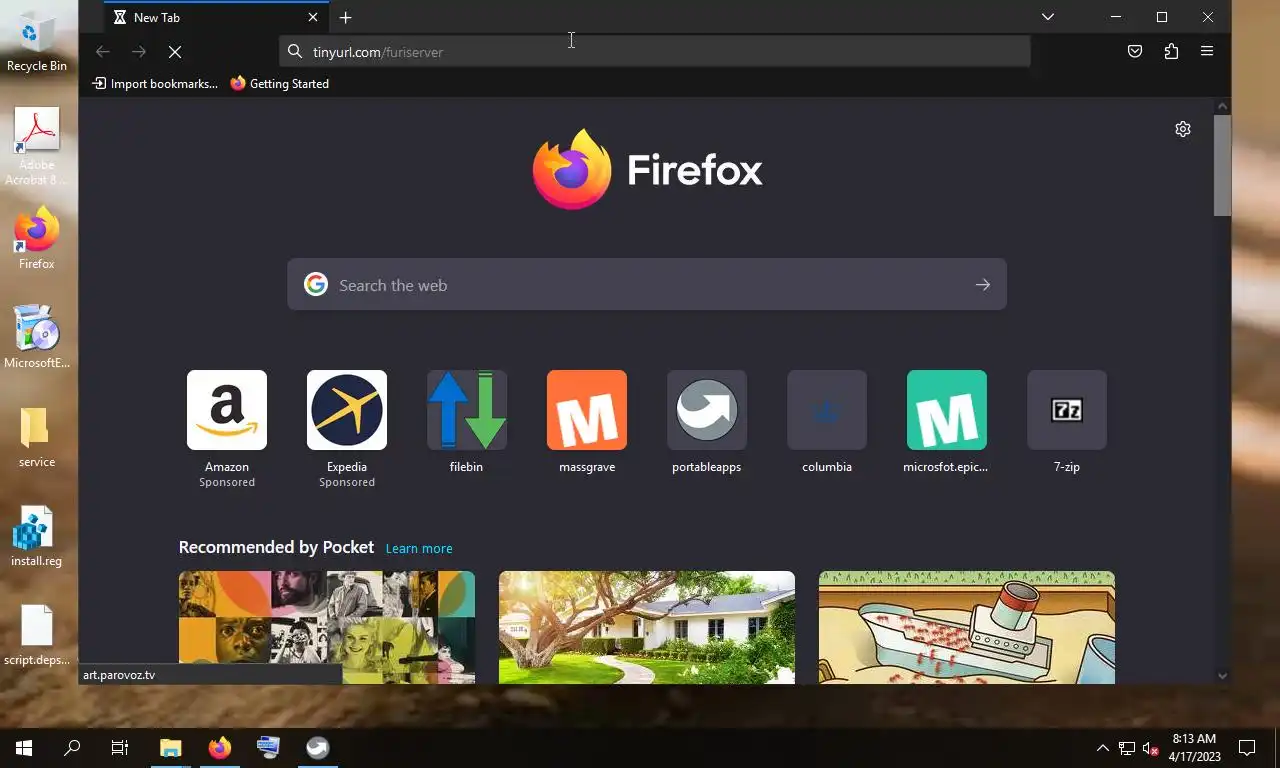The height and width of the screenshot is (768, 1280).
Task: Click the Search the web box
Action: pyautogui.click(x=647, y=285)
